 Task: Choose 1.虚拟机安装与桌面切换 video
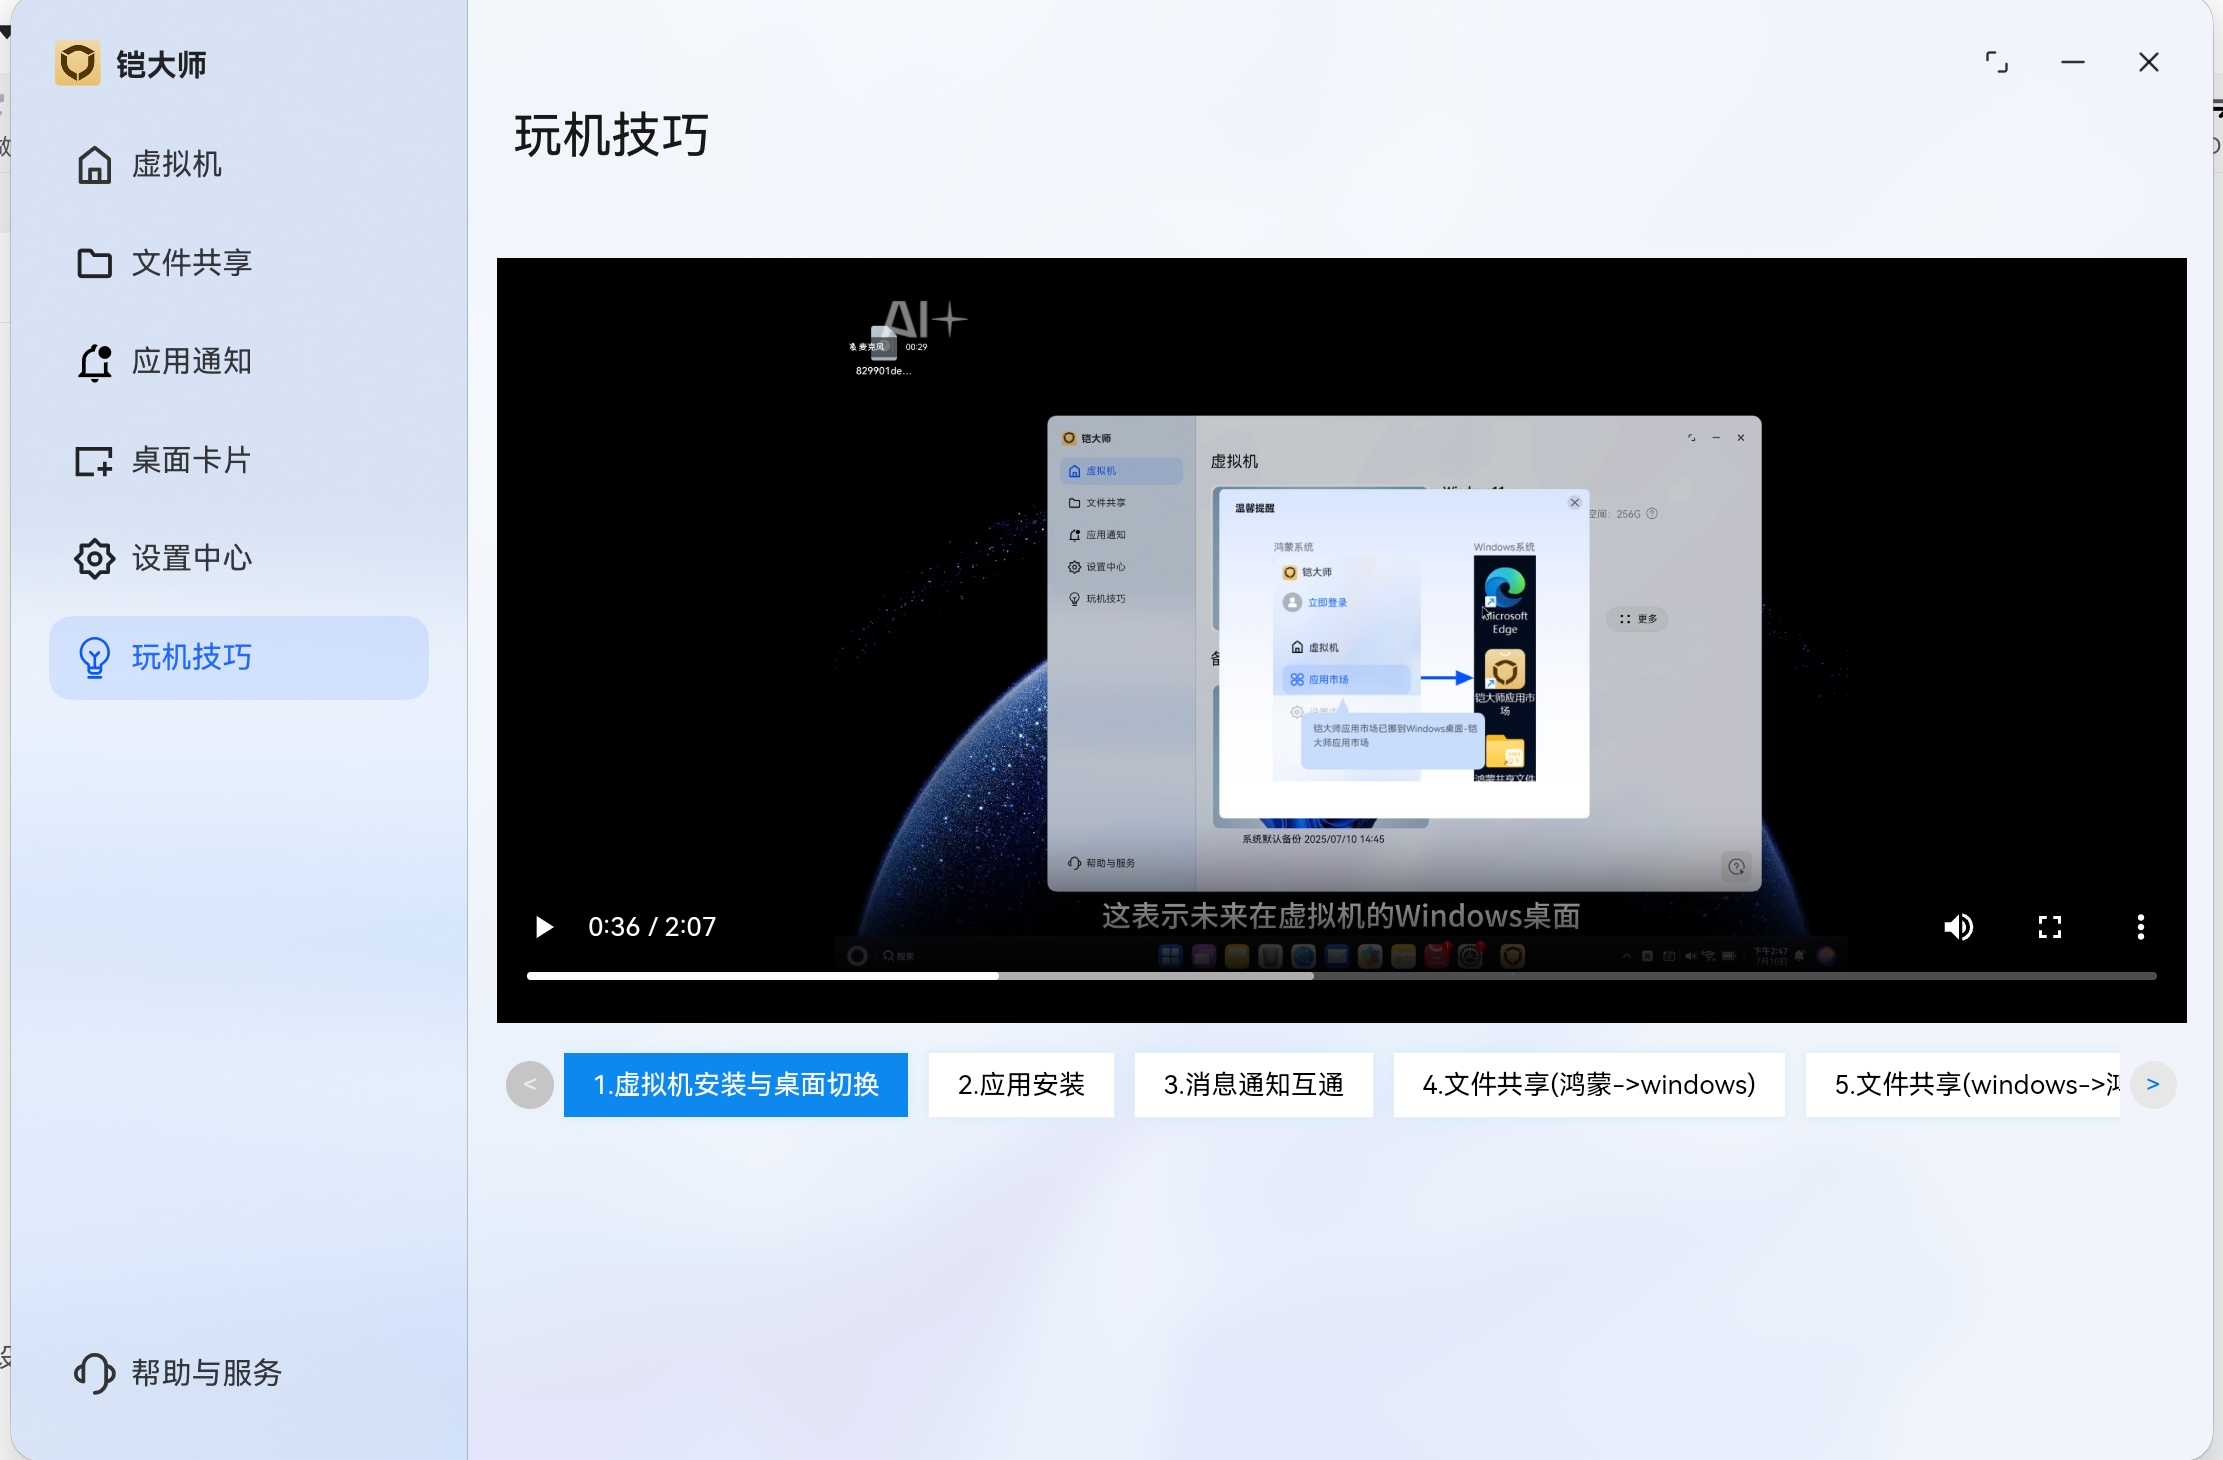click(736, 1085)
